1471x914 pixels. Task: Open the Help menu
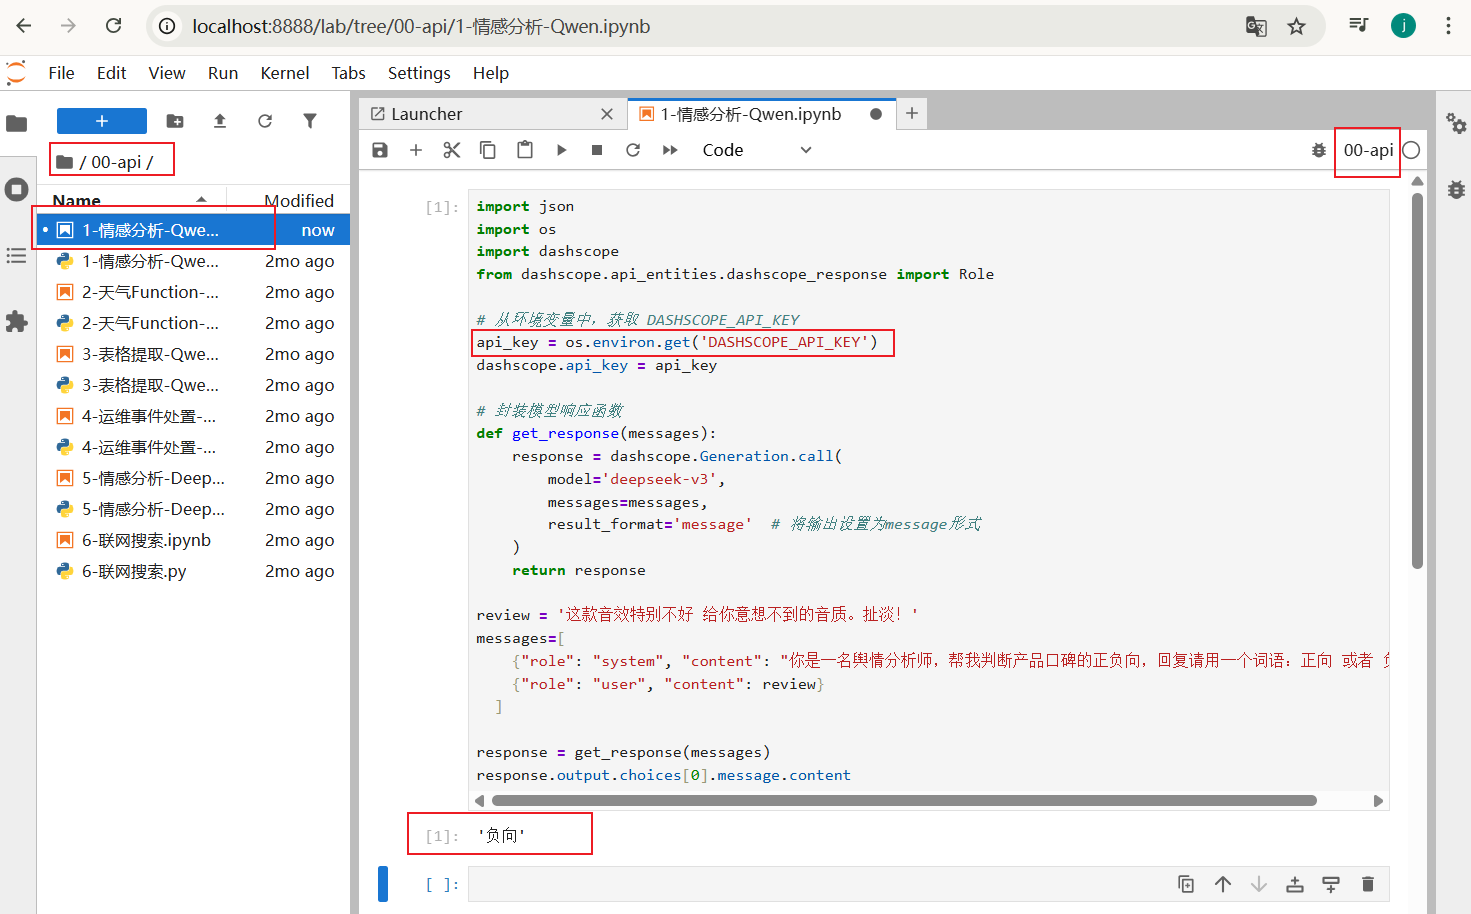tap(491, 73)
